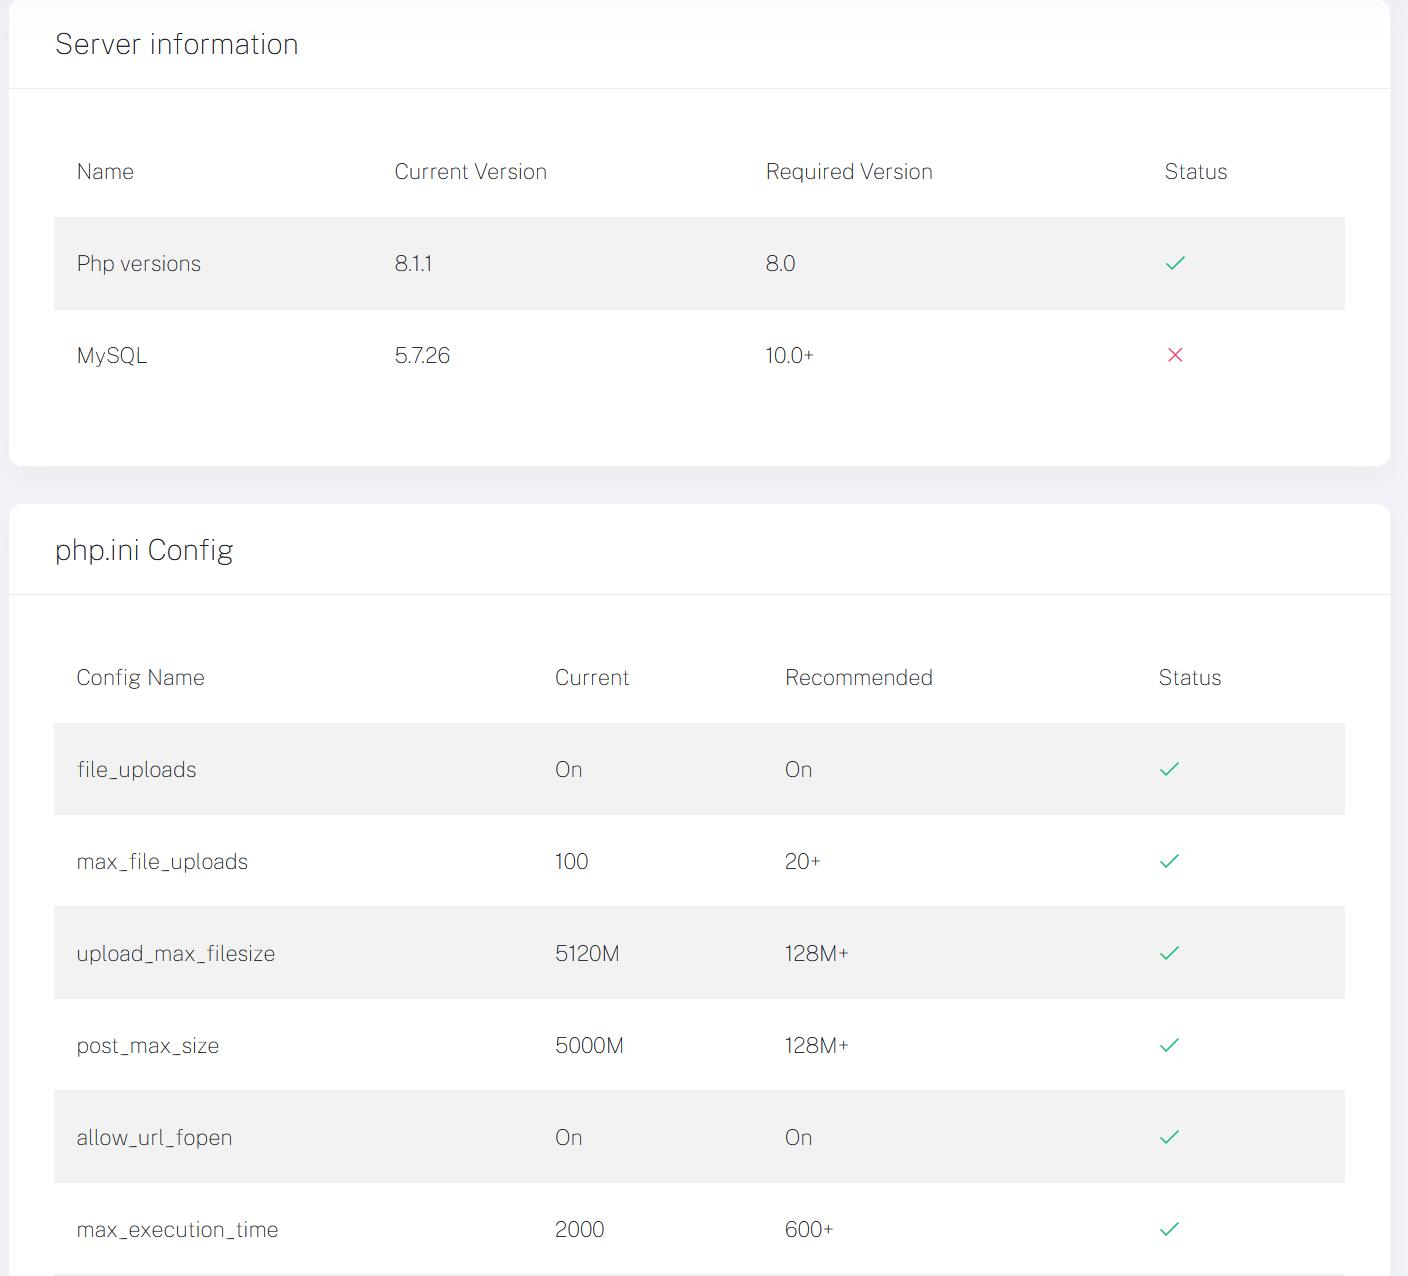Click the green checkmark for Php versions

point(1175,263)
